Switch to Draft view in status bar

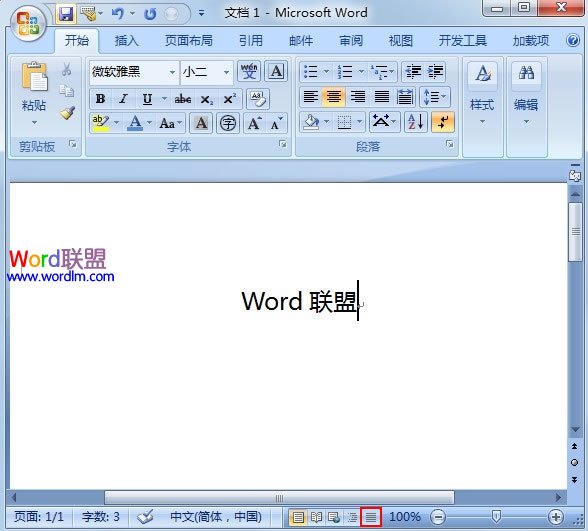tap(371, 517)
